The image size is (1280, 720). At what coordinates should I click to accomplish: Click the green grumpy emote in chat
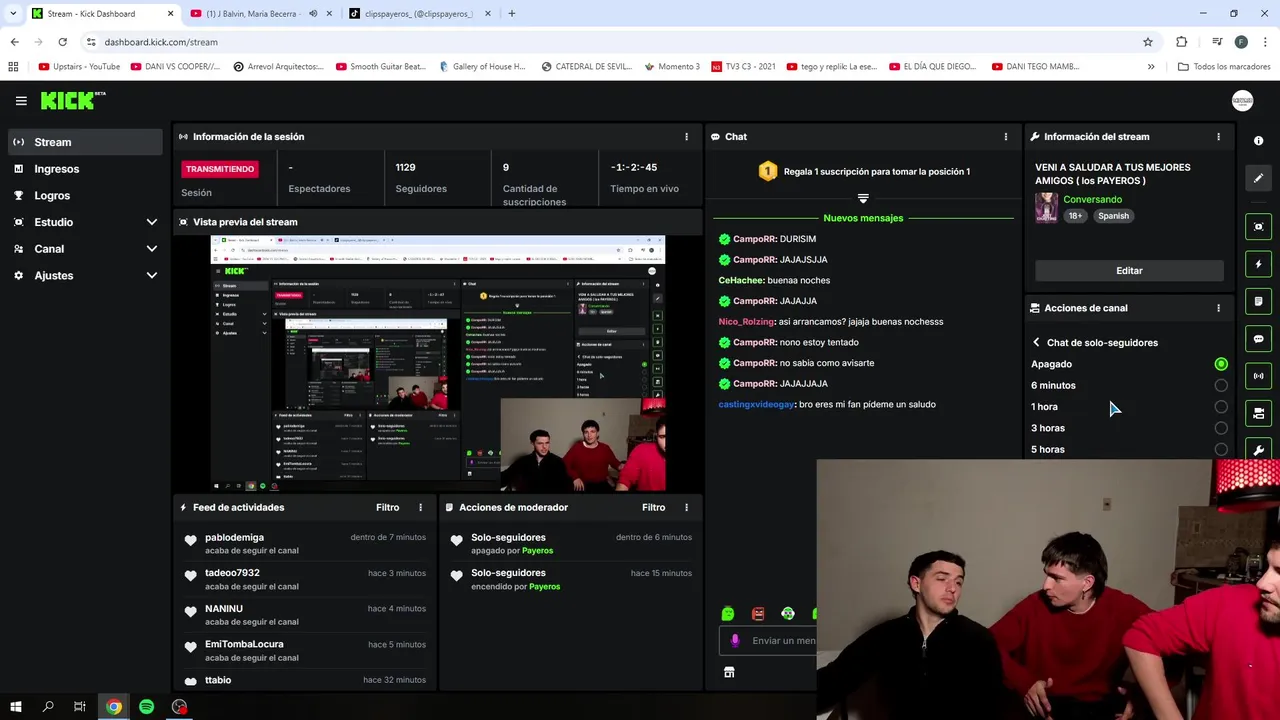point(728,614)
